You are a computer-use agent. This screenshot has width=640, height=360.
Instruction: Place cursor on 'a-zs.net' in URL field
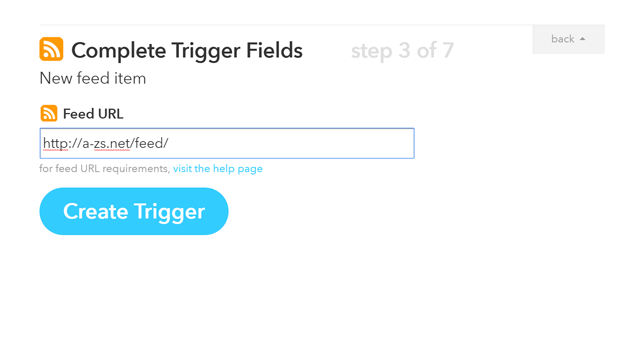click(x=106, y=143)
